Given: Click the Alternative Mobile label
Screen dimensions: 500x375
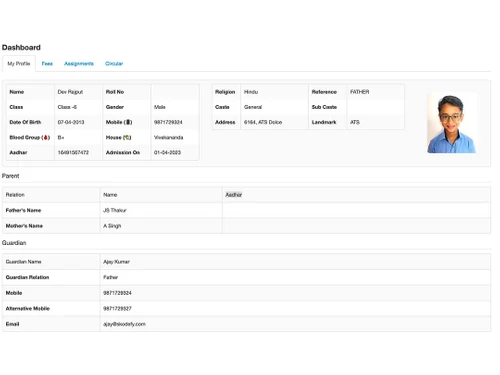Looking at the screenshot, I should 28,309.
